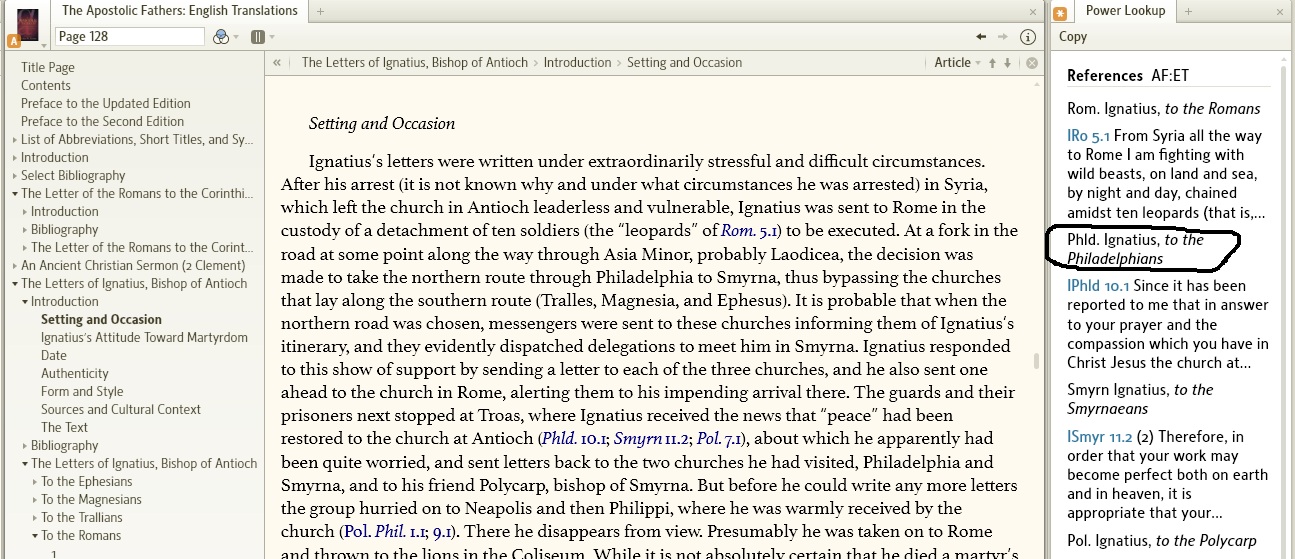Open the resource information icon

point(1027,37)
